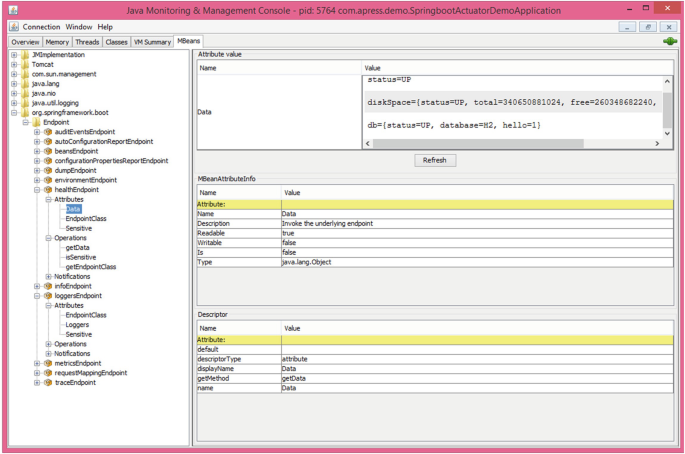Viewport: 685px width, 454px height.
Task: Click the auditEventsEndpoint MBean icon
Action: [x=47, y=132]
